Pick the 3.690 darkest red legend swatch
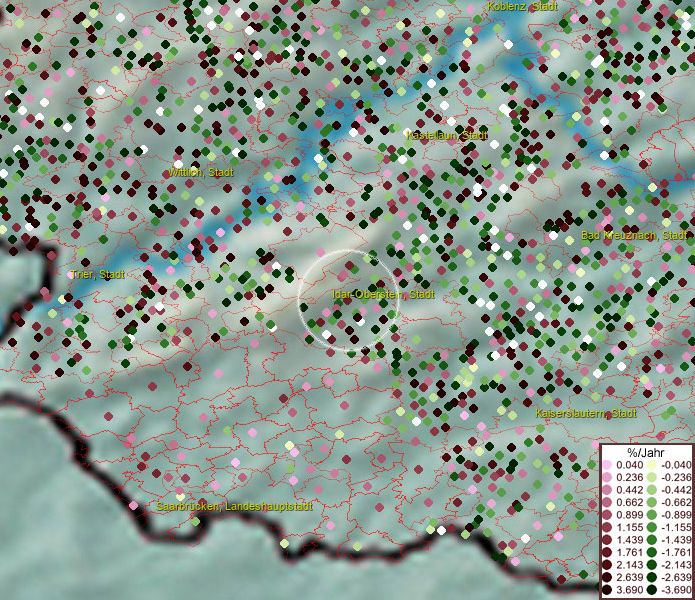This screenshot has height=600, width=695. click(x=607, y=590)
